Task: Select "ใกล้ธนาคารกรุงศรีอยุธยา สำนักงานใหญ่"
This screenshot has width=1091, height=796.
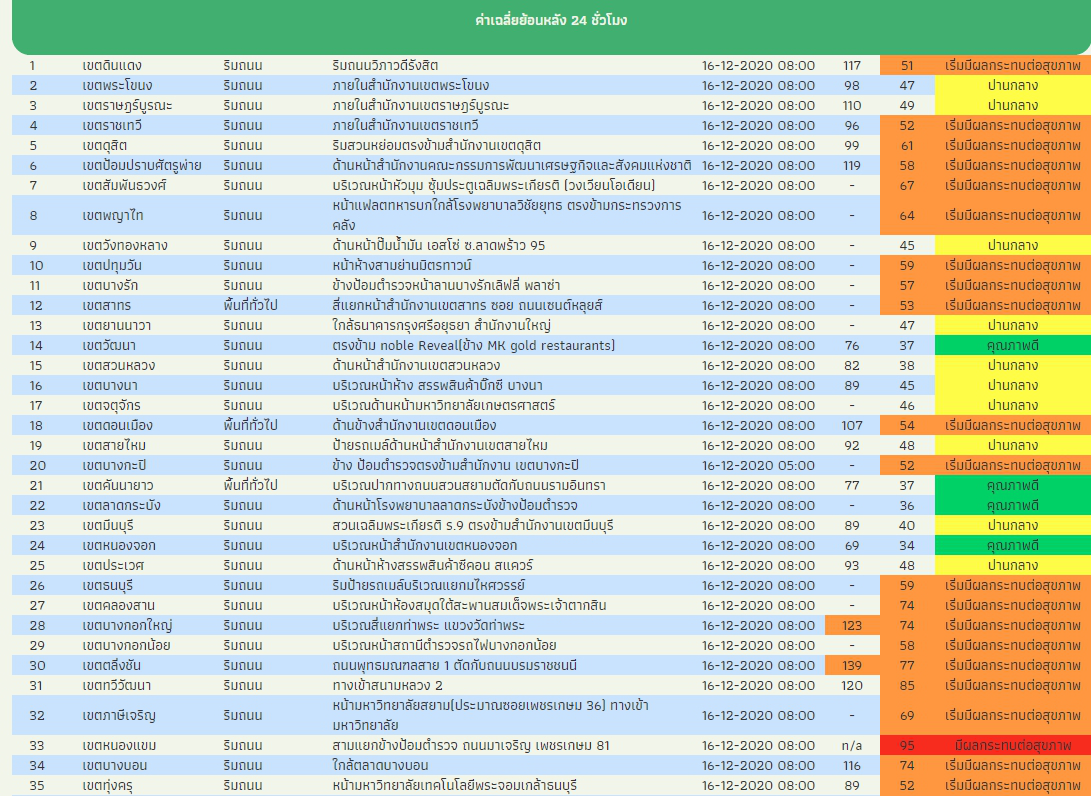Action: pos(441,326)
